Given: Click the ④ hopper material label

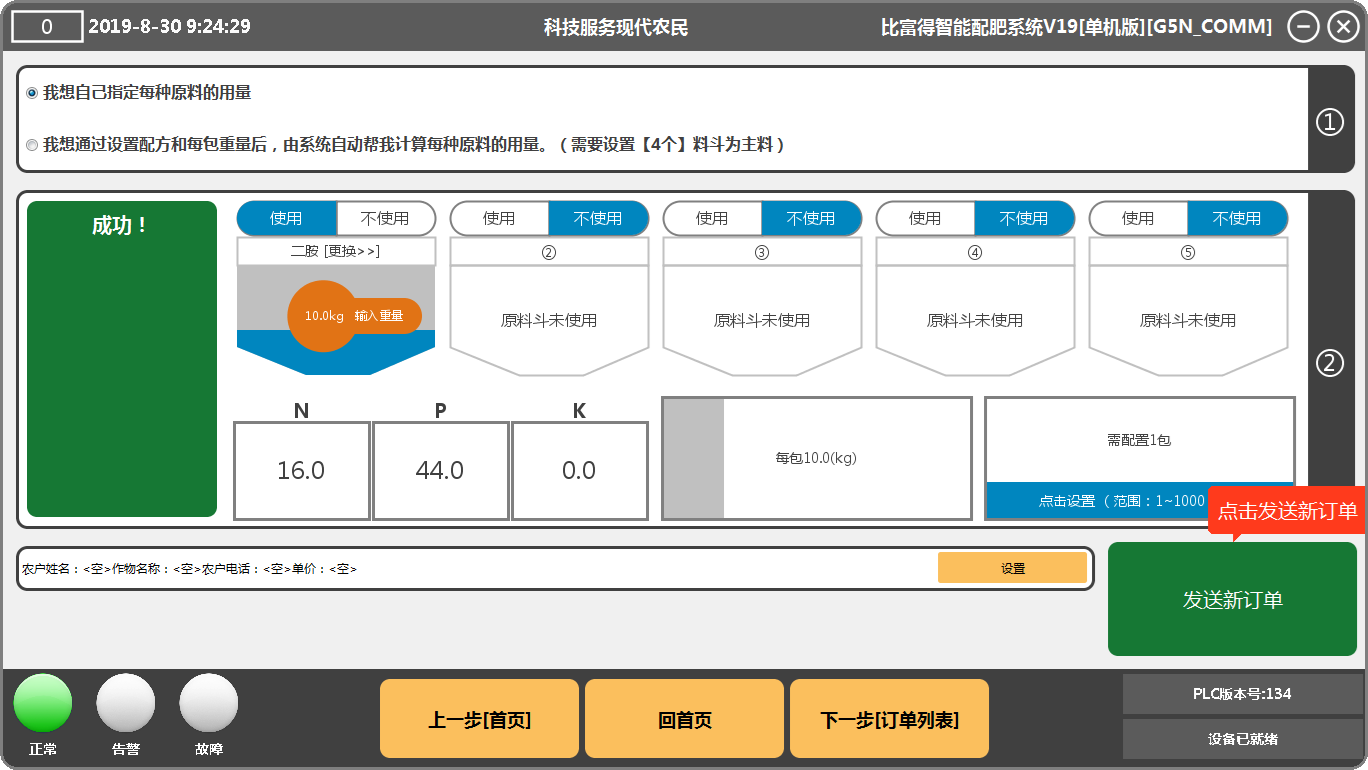Looking at the screenshot, I should pos(975,252).
